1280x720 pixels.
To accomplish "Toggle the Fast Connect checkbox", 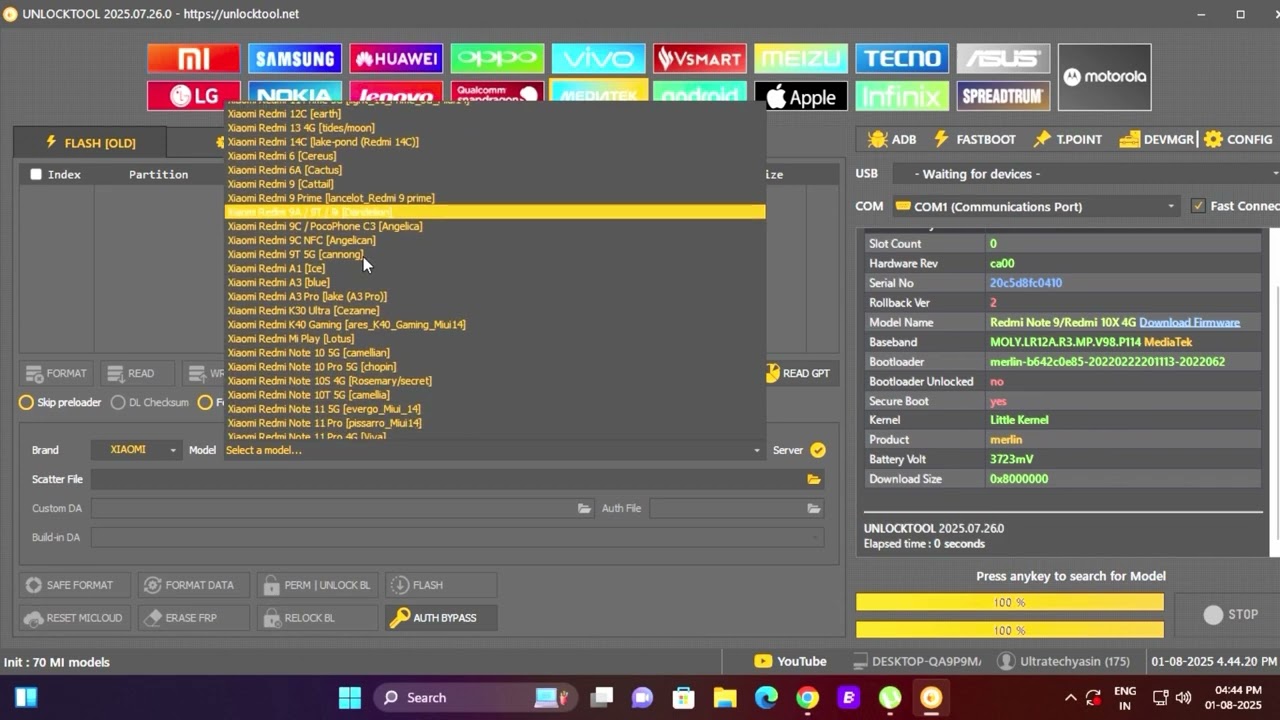I will (1198, 206).
